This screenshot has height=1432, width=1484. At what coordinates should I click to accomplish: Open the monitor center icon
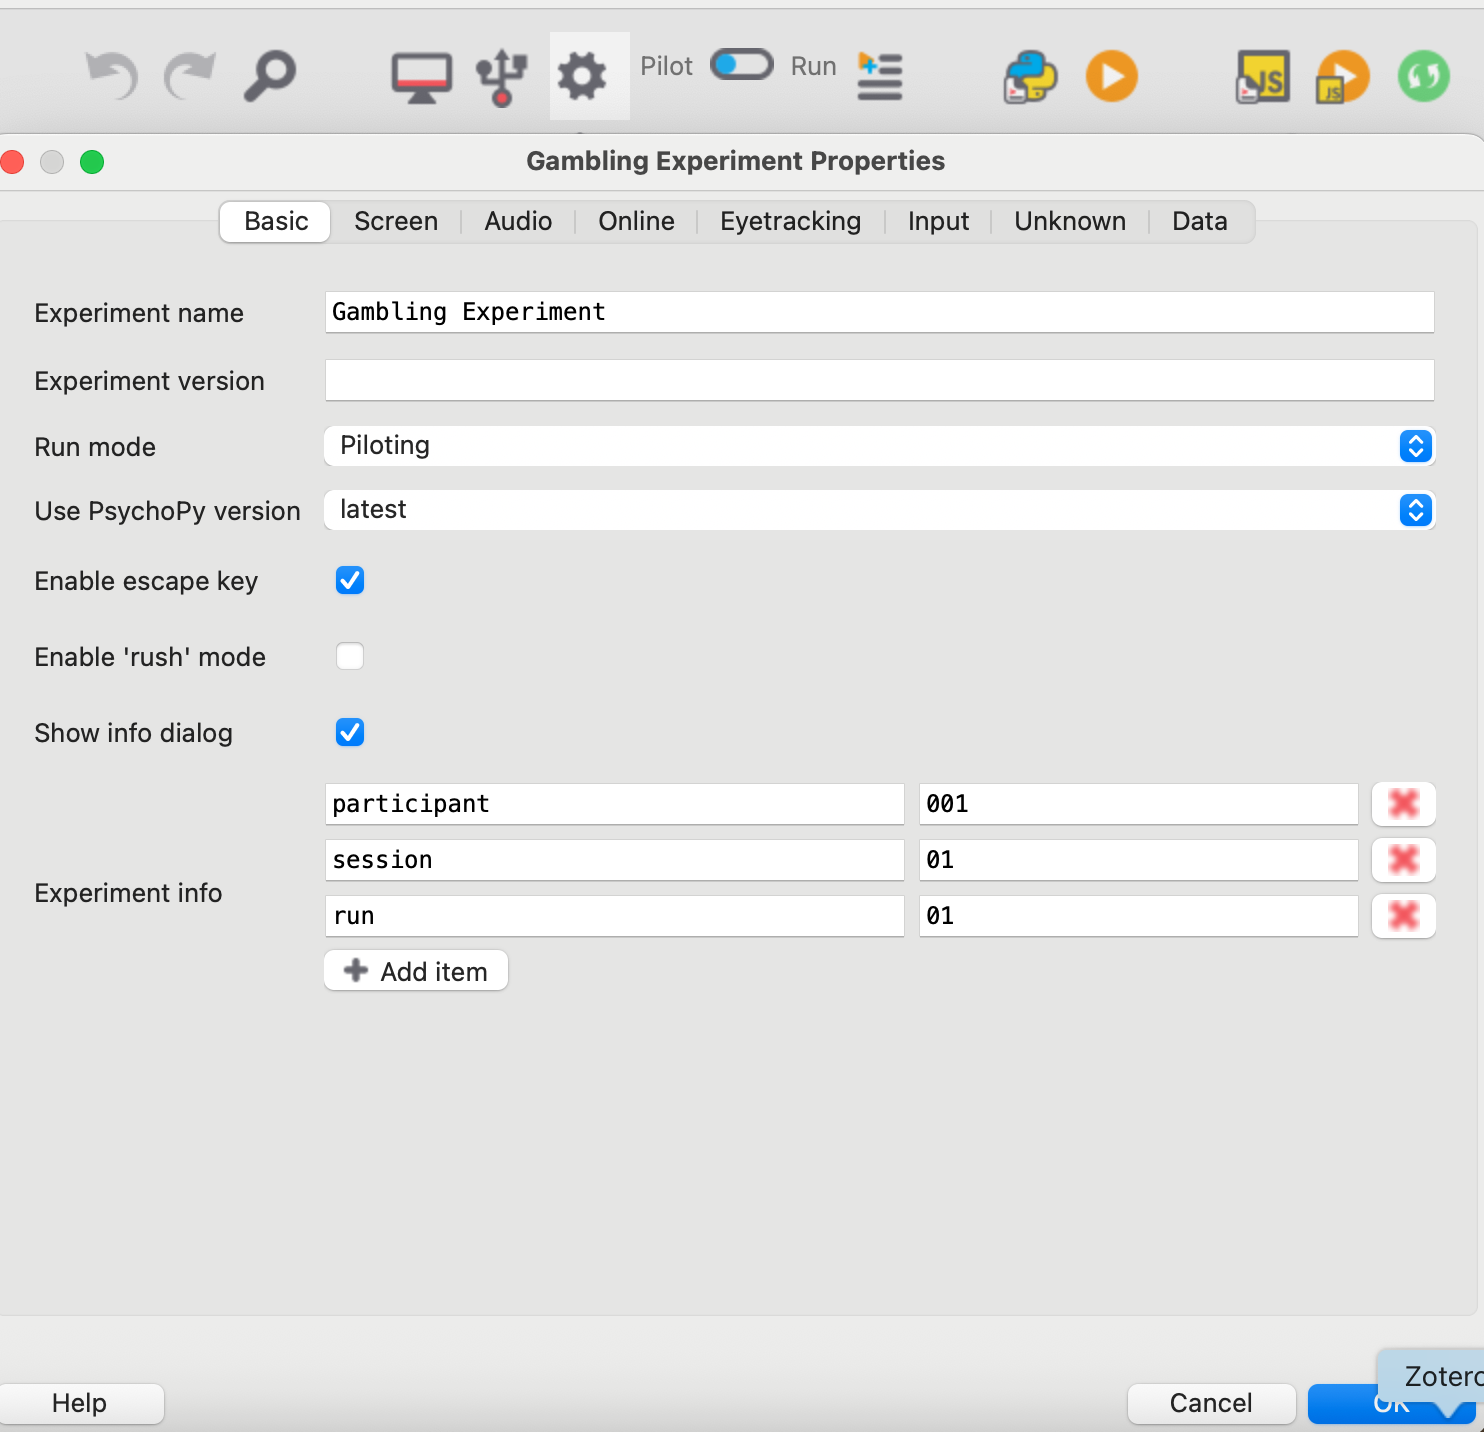(x=421, y=78)
